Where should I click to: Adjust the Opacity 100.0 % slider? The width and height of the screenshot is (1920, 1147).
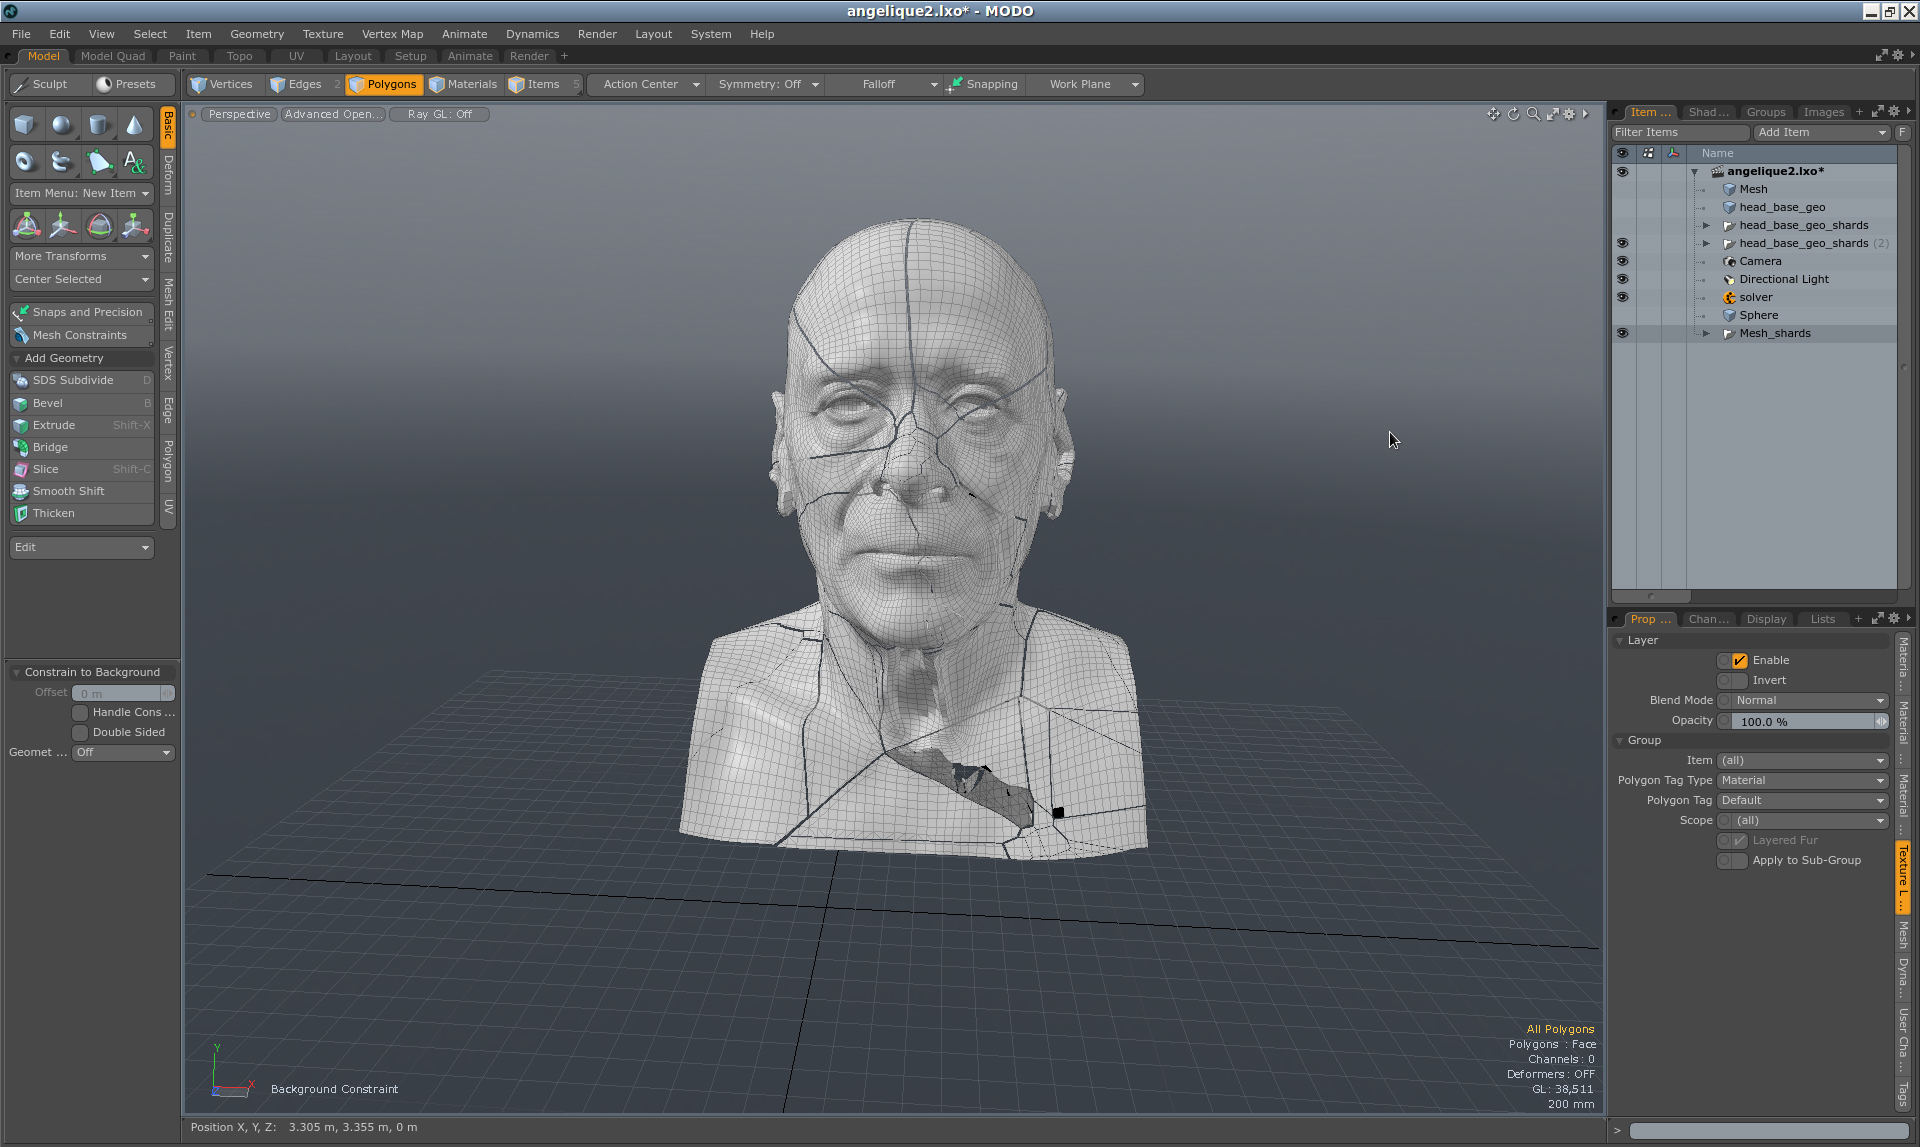coord(1803,721)
